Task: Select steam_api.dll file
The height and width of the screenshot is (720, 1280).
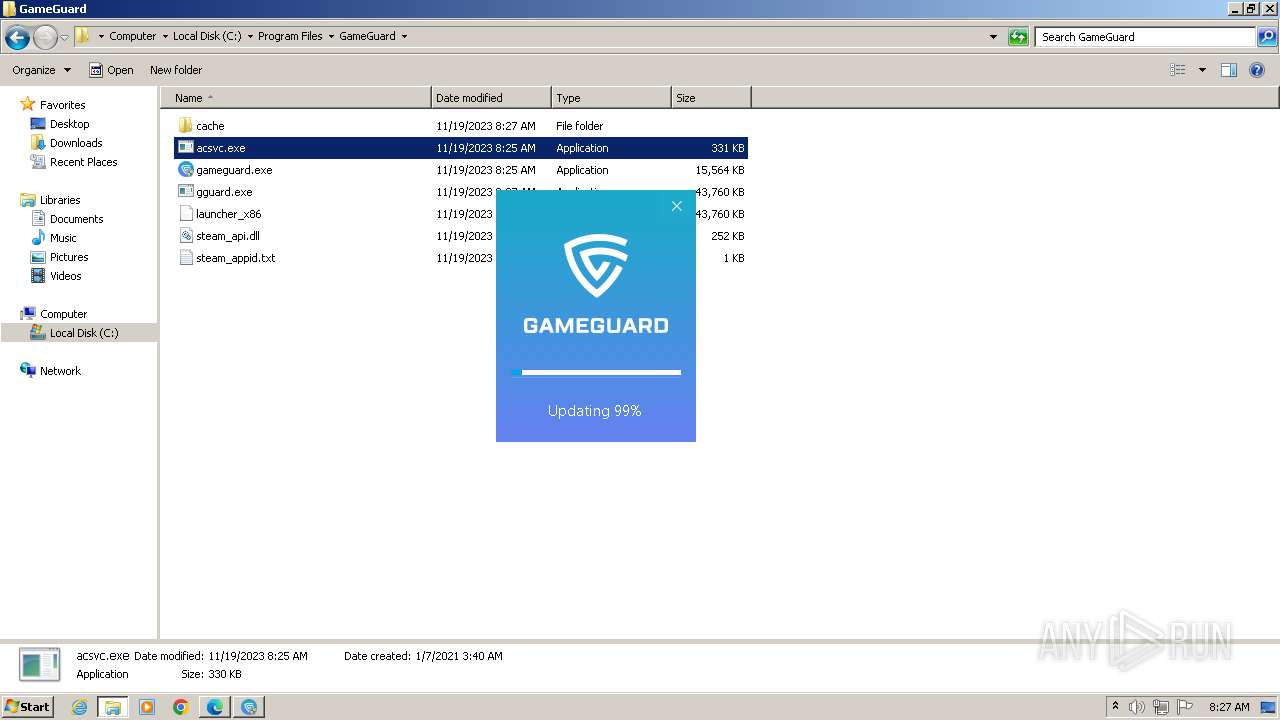Action: [227, 236]
